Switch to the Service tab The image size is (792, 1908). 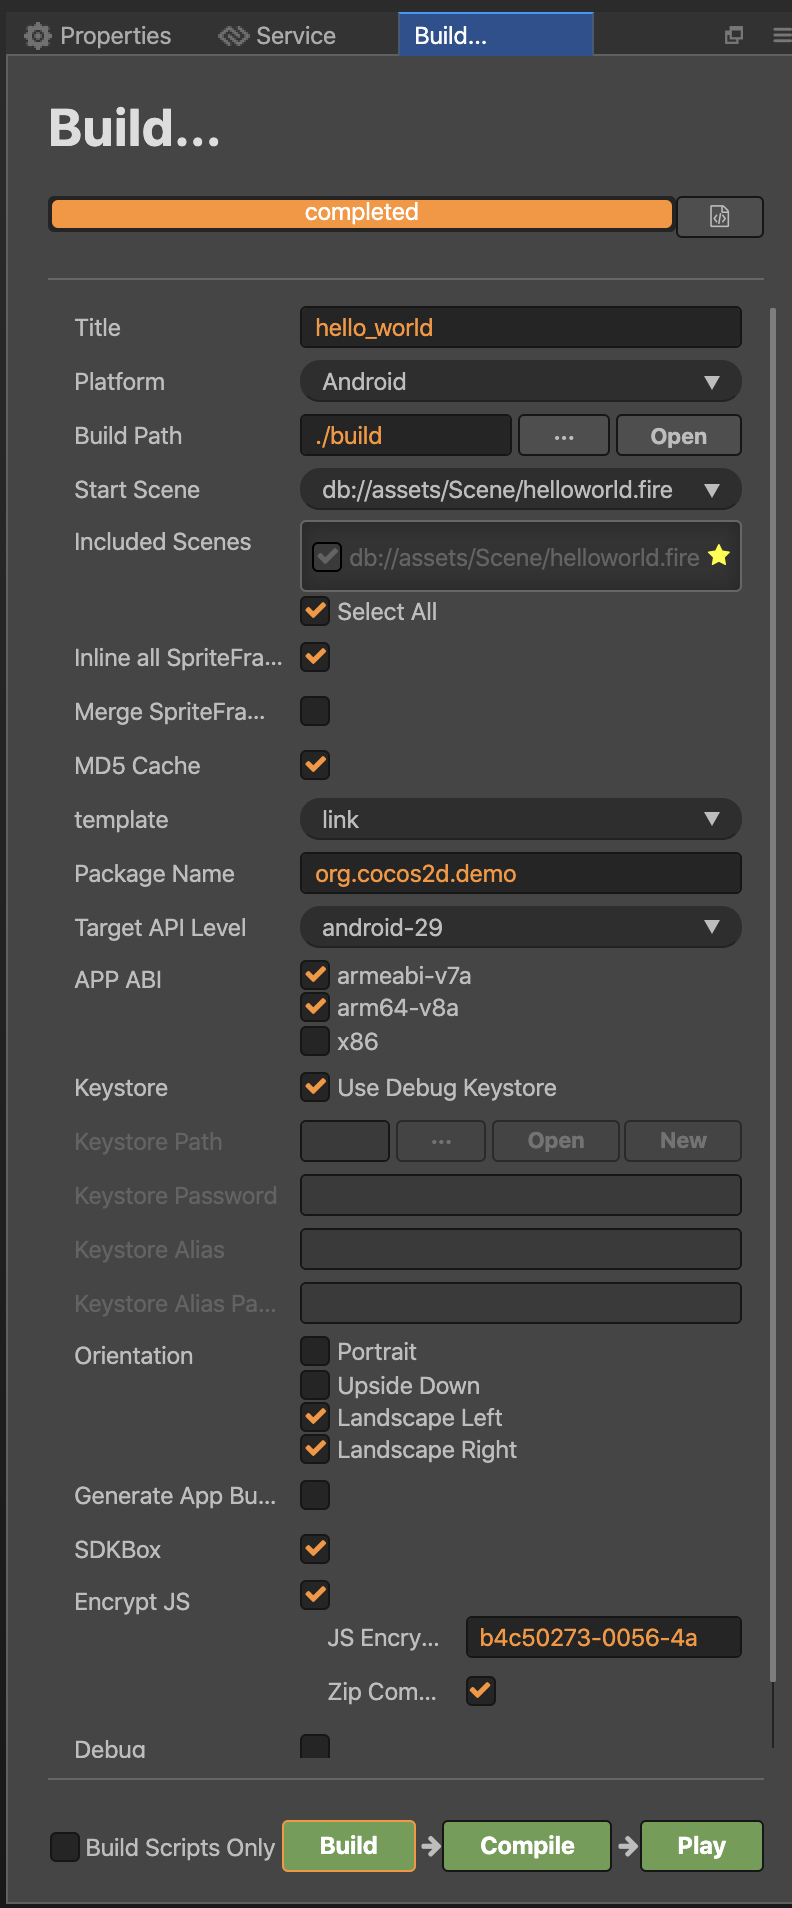click(295, 36)
